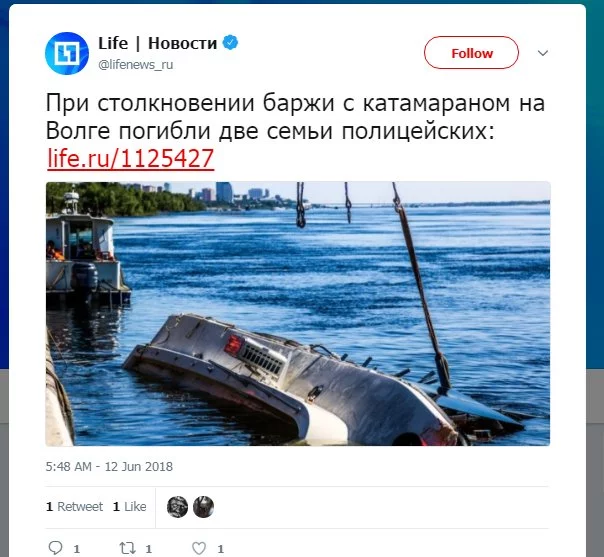Click the reply speech bubble icon
The image size is (604, 557).
tap(55, 548)
